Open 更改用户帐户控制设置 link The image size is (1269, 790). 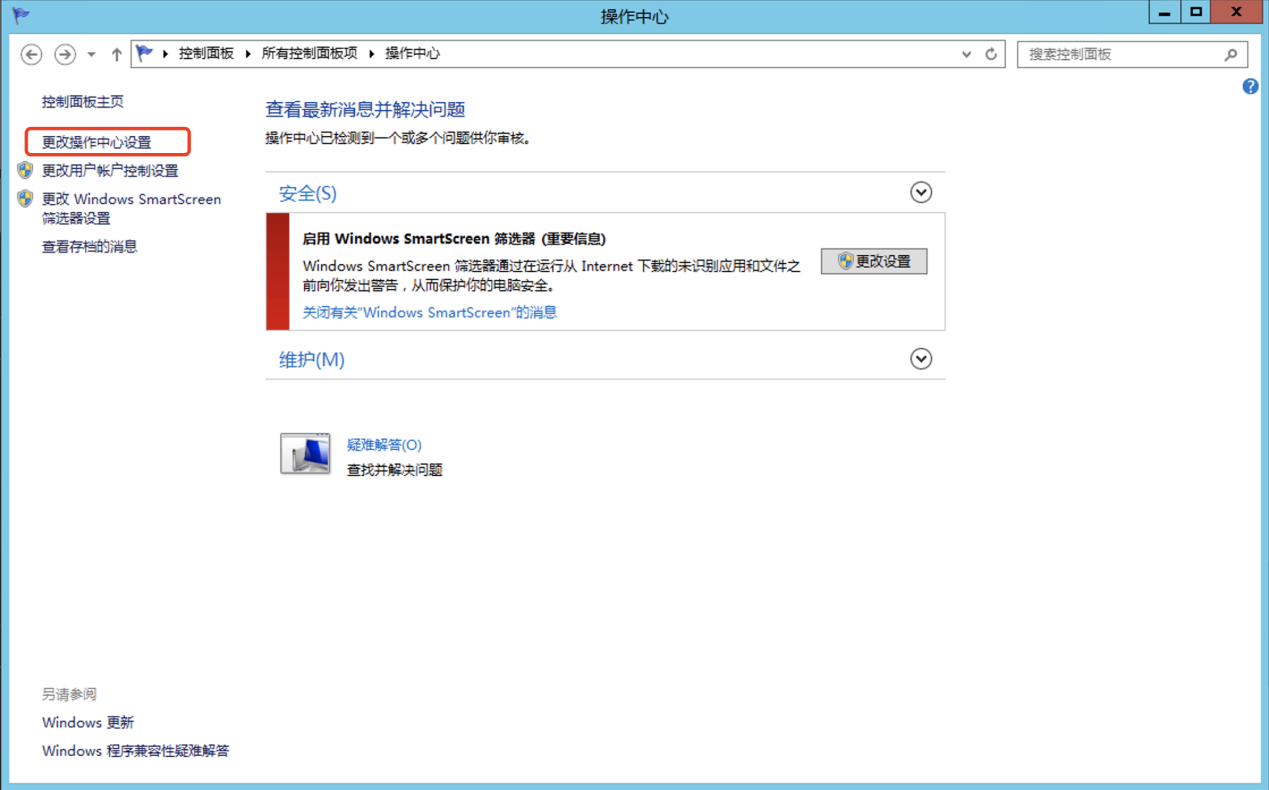pyautogui.click(x=110, y=171)
